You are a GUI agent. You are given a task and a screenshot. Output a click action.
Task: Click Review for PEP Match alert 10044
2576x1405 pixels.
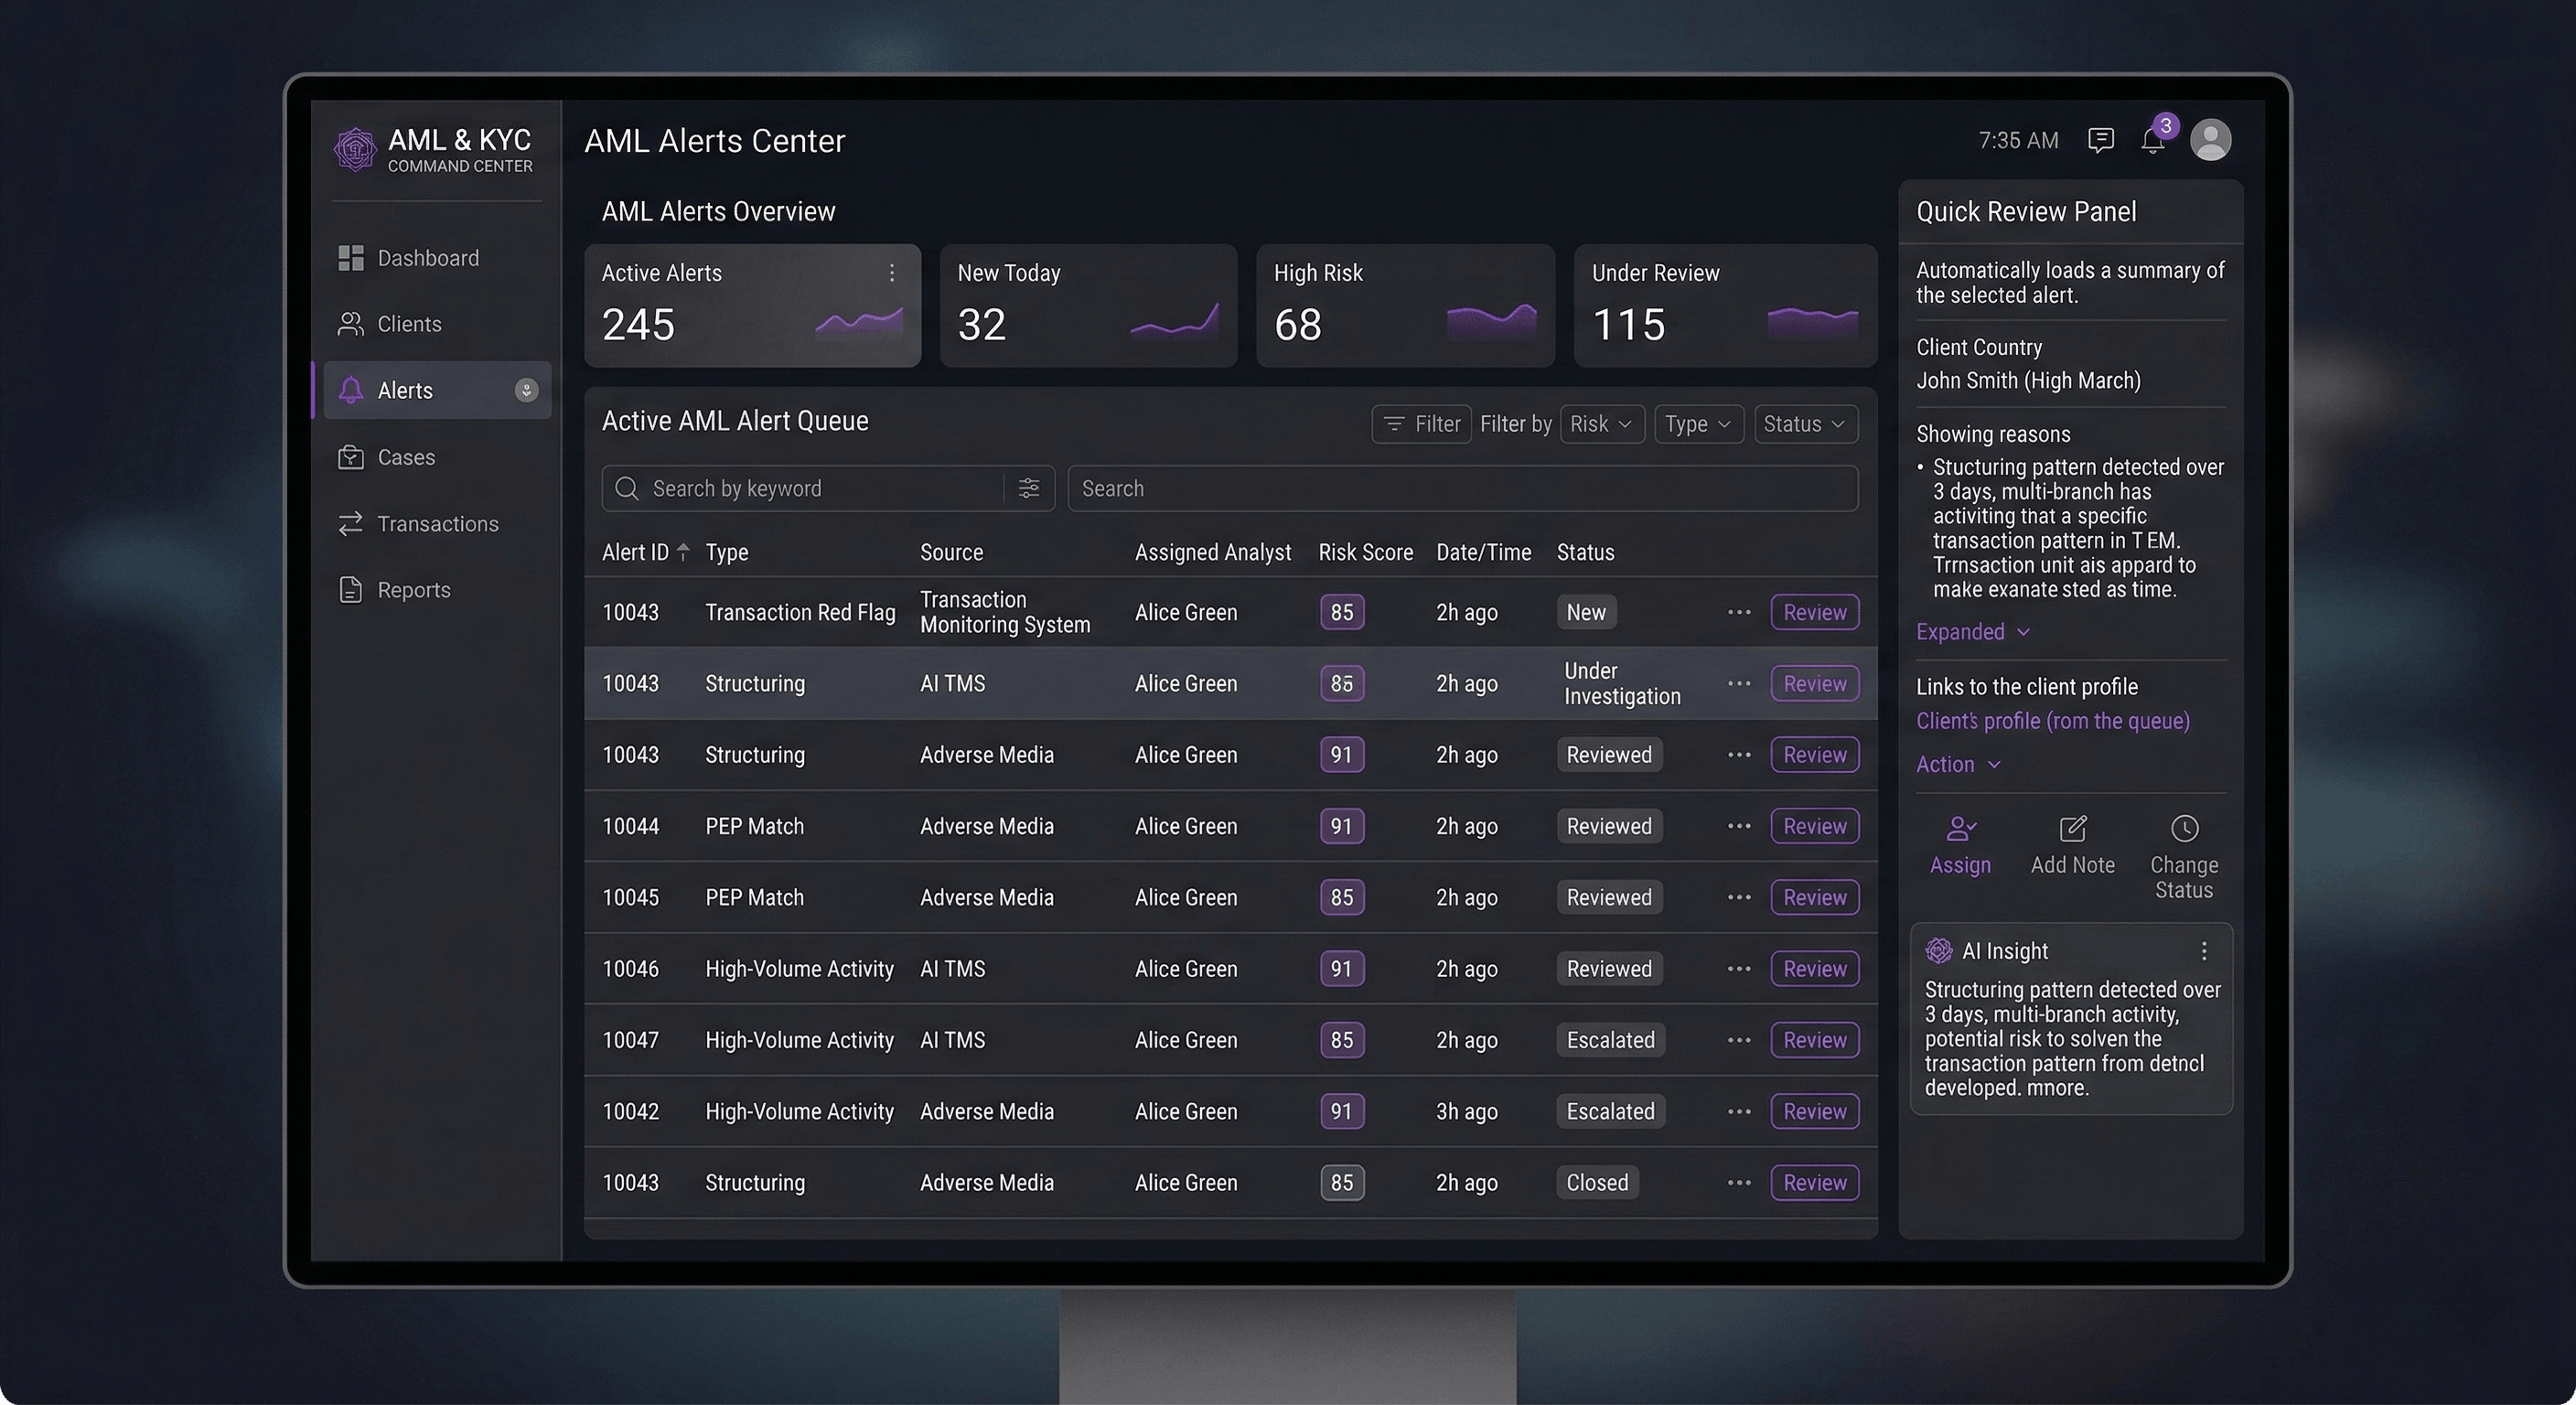1814,826
